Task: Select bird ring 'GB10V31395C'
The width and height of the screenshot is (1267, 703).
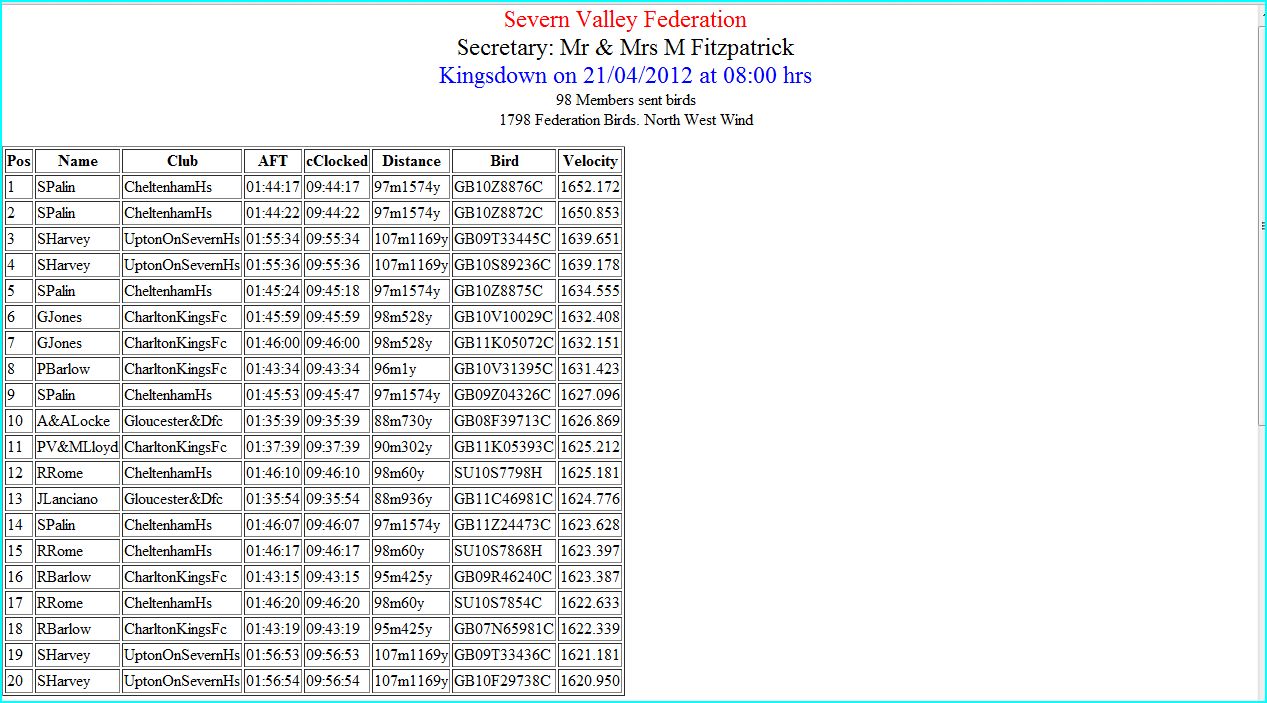Action: click(505, 369)
